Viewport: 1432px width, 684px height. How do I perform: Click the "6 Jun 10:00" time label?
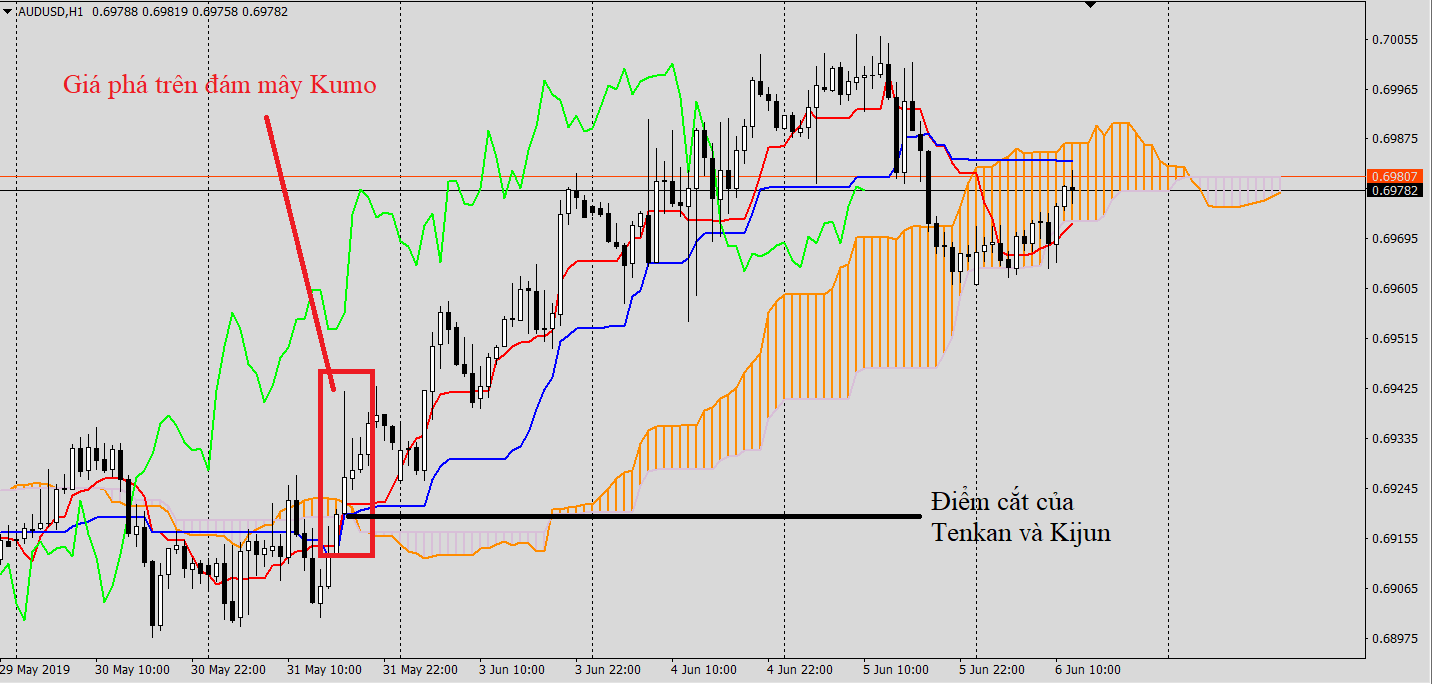pos(1090,669)
